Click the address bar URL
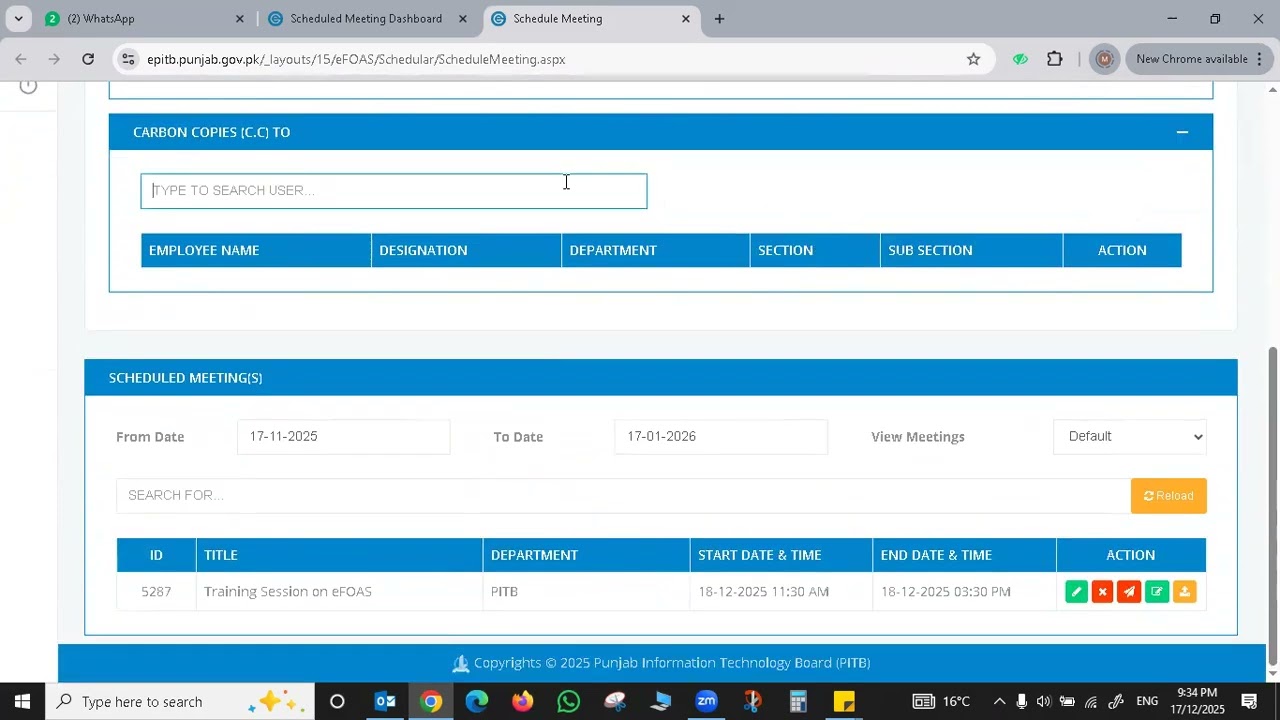The height and width of the screenshot is (720, 1280). 356,59
